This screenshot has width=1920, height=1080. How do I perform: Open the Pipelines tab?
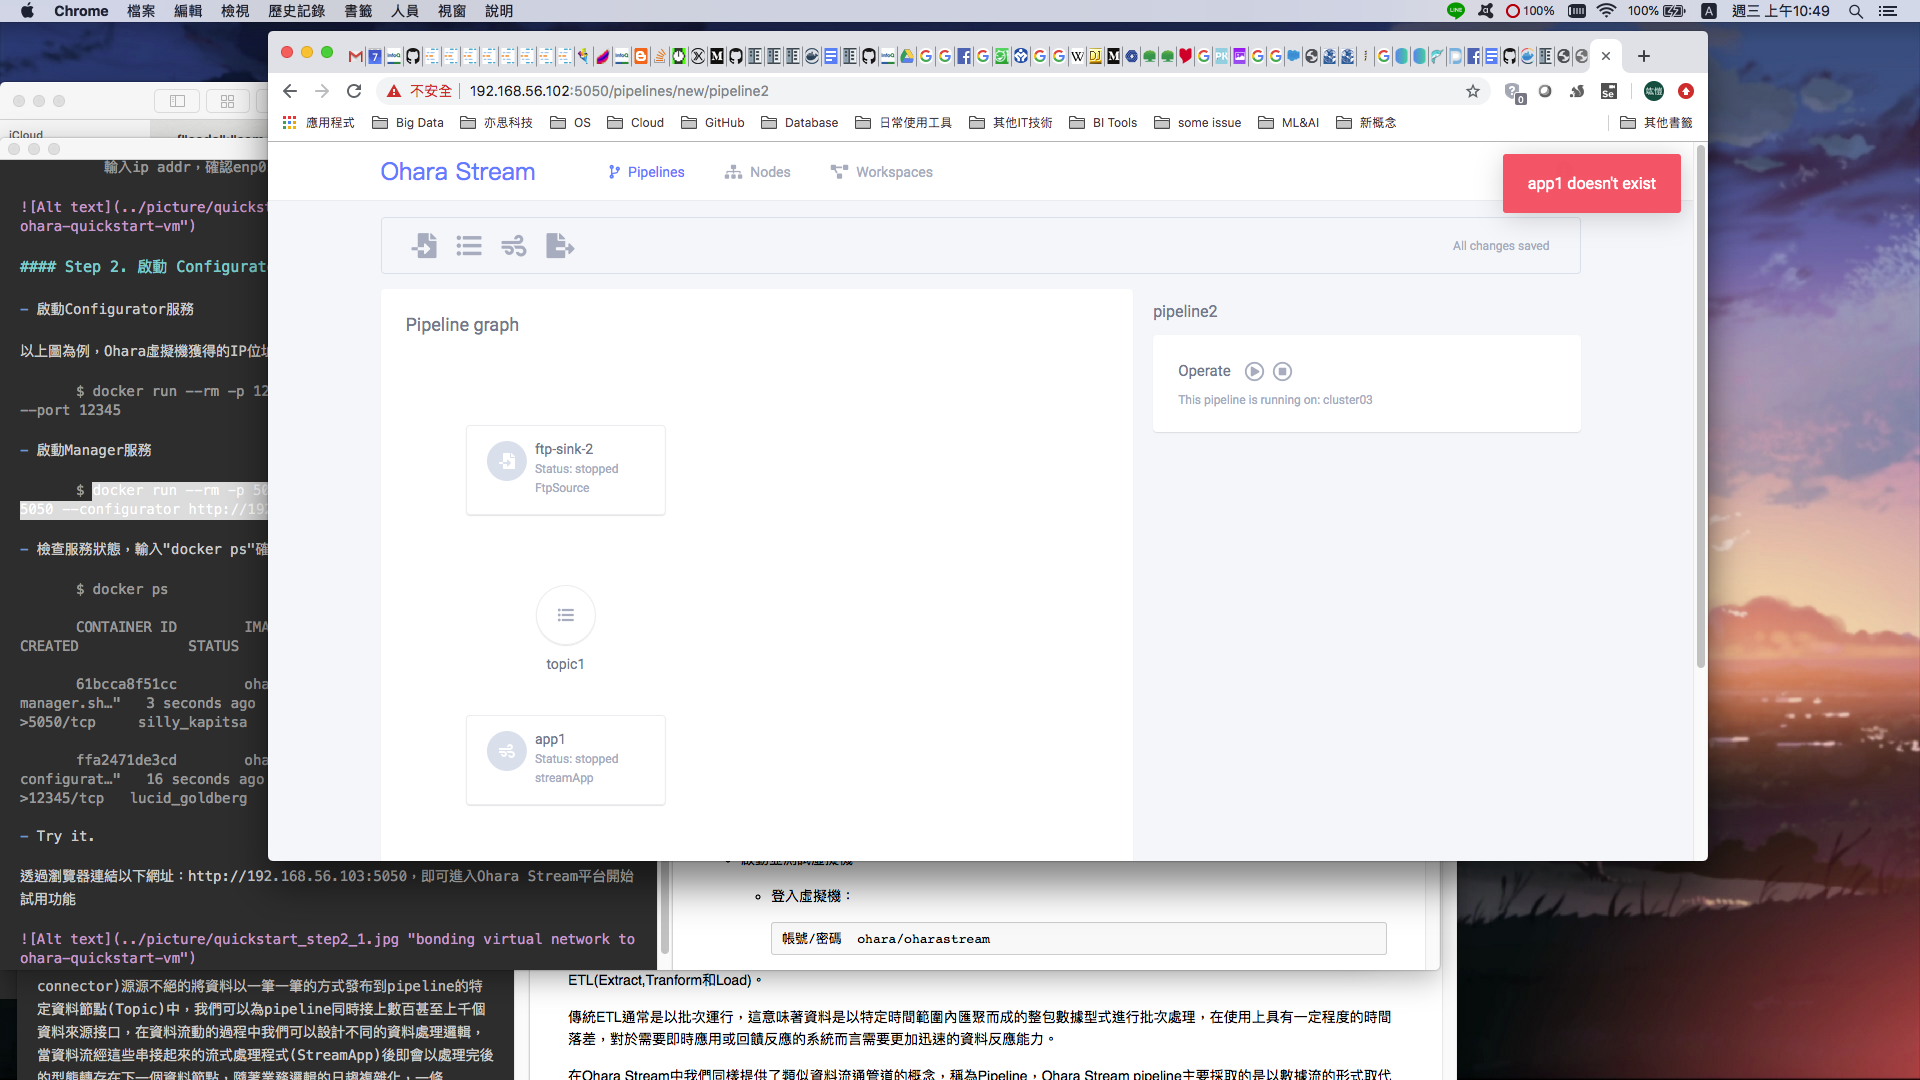[x=646, y=172]
